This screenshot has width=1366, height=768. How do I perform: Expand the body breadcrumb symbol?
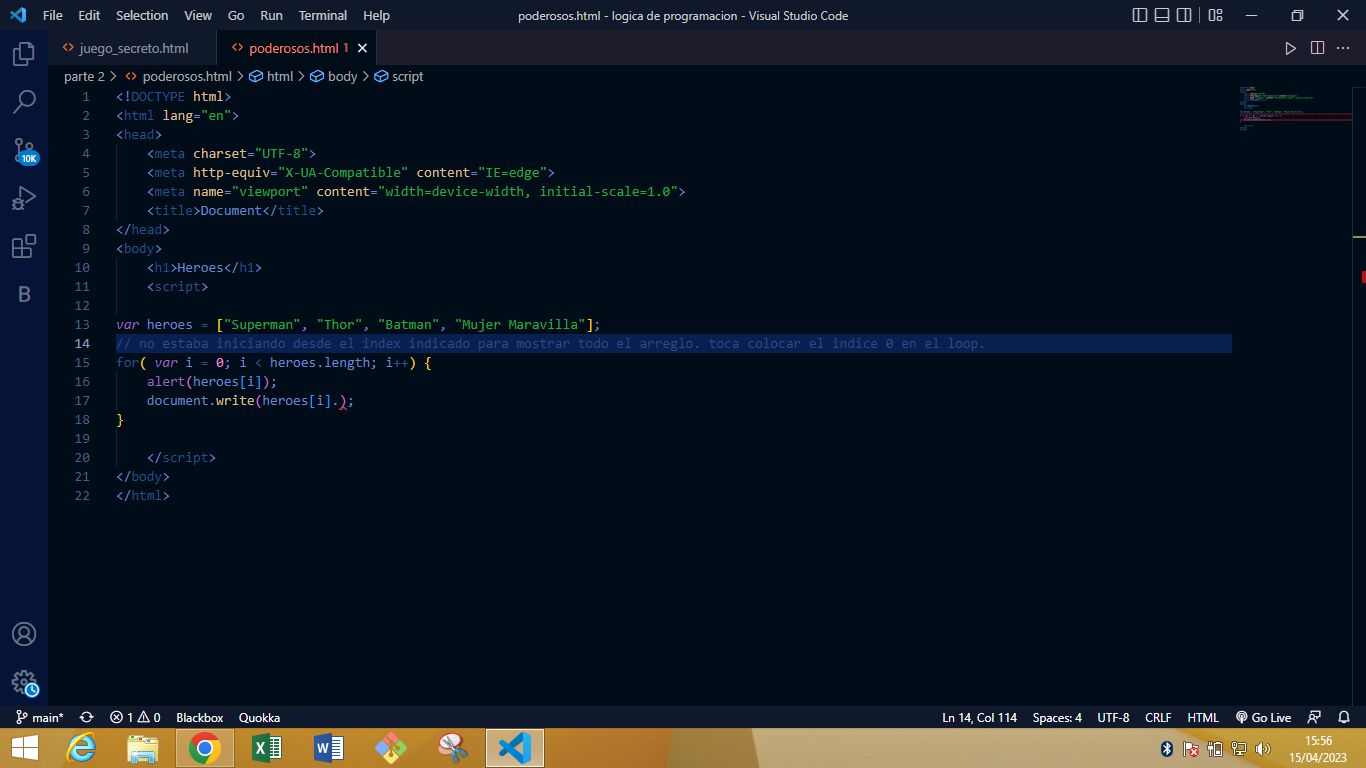(333, 76)
